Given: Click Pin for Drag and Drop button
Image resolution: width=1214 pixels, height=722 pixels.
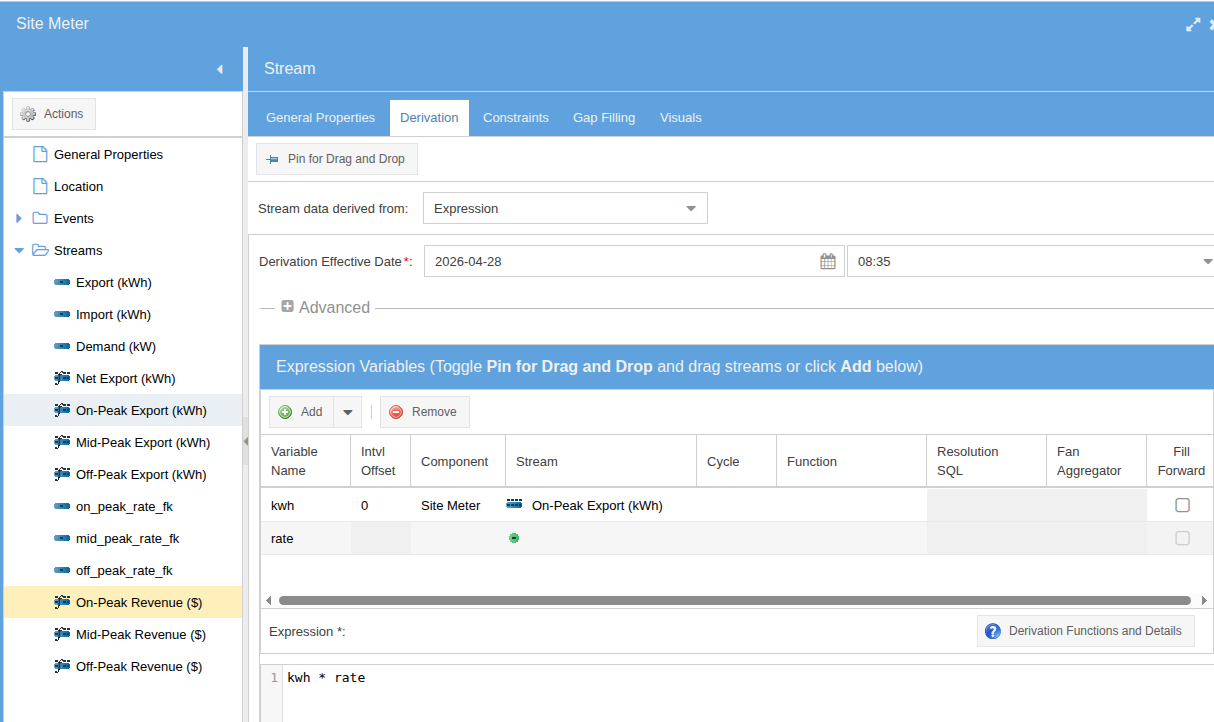Looking at the screenshot, I should click(x=336, y=159).
